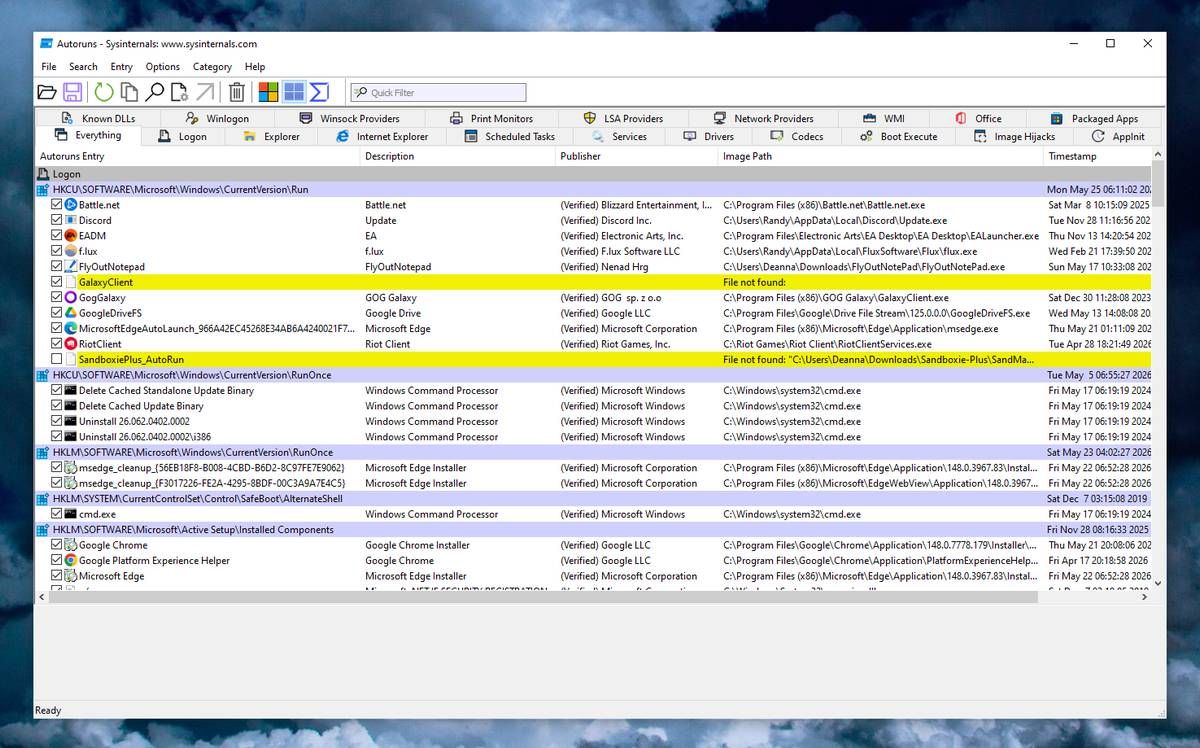Disable the Google Chrome Active Setup checkbox

tap(57, 545)
